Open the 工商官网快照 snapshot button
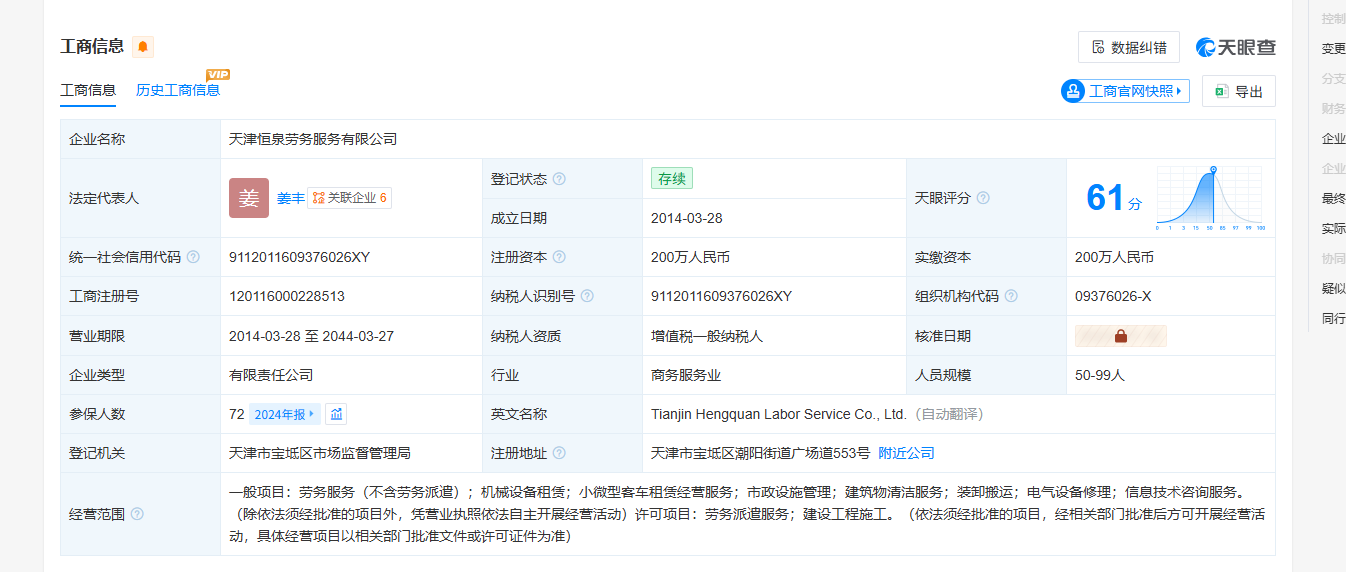 [1125, 91]
